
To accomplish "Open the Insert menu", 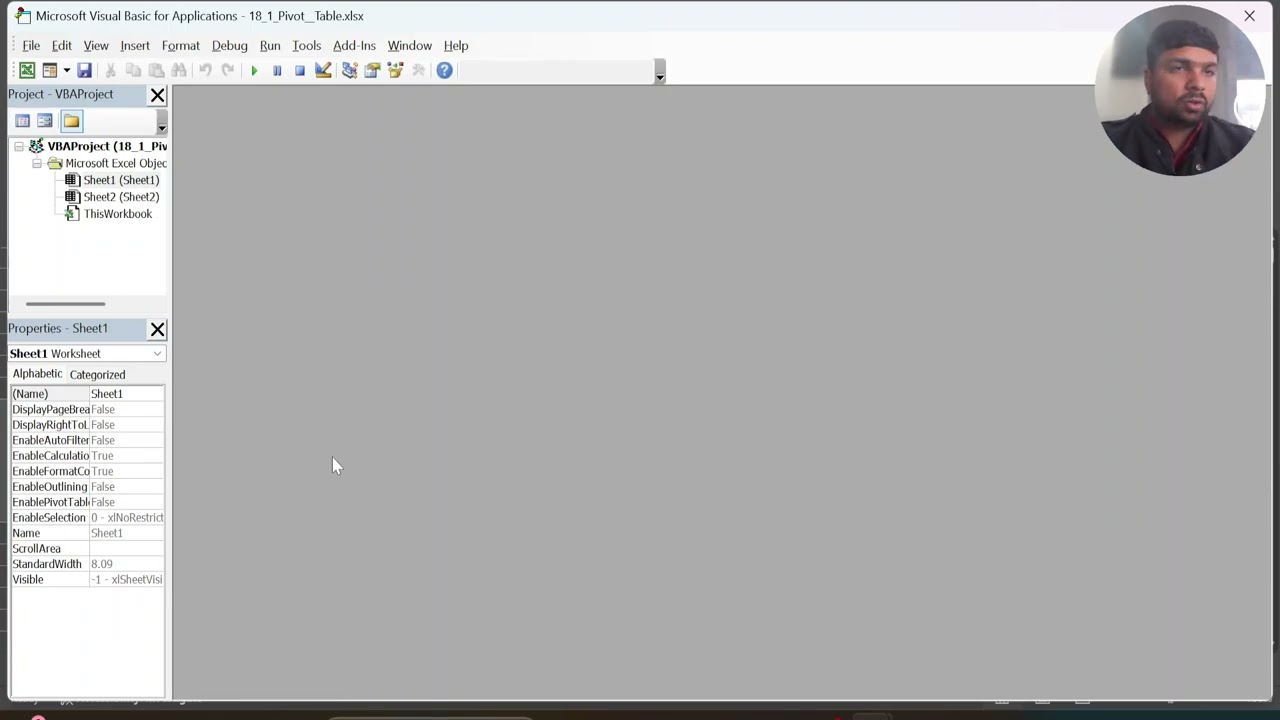I will [x=135, y=46].
